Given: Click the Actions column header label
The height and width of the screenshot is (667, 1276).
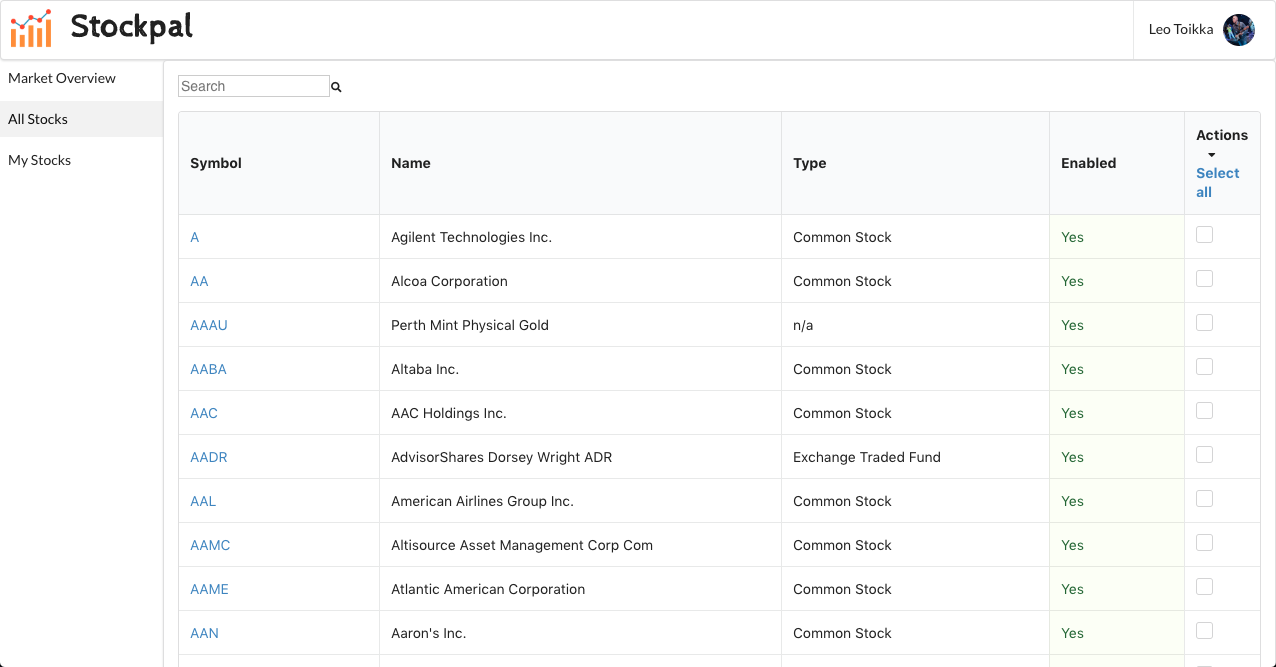Looking at the screenshot, I should [1222, 135].
